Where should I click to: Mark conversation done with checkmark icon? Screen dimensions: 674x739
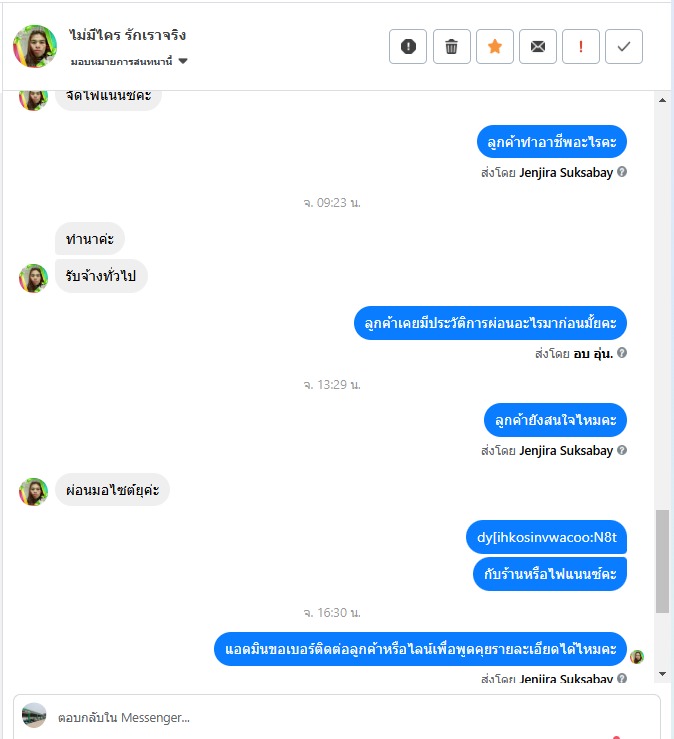(624, 46)
